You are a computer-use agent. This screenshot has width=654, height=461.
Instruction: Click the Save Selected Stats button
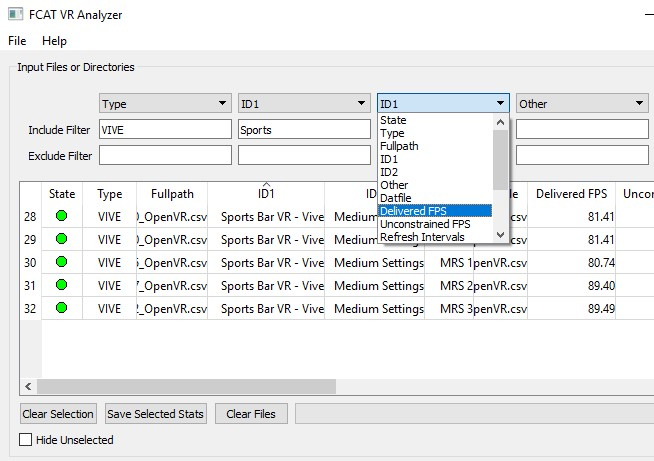point(156,414)
